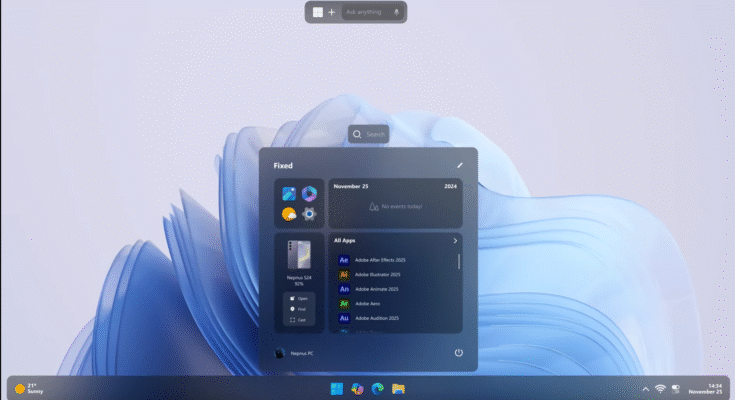Launch Adobe Aero
The width and height of the screenshot is (735, 400).
coord(360,303)
